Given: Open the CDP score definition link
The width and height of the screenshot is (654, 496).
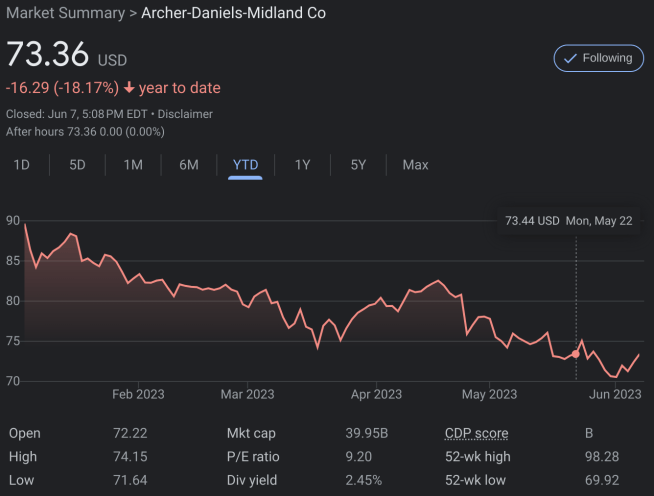Looking at the screenshot, I should pos(476,433).
